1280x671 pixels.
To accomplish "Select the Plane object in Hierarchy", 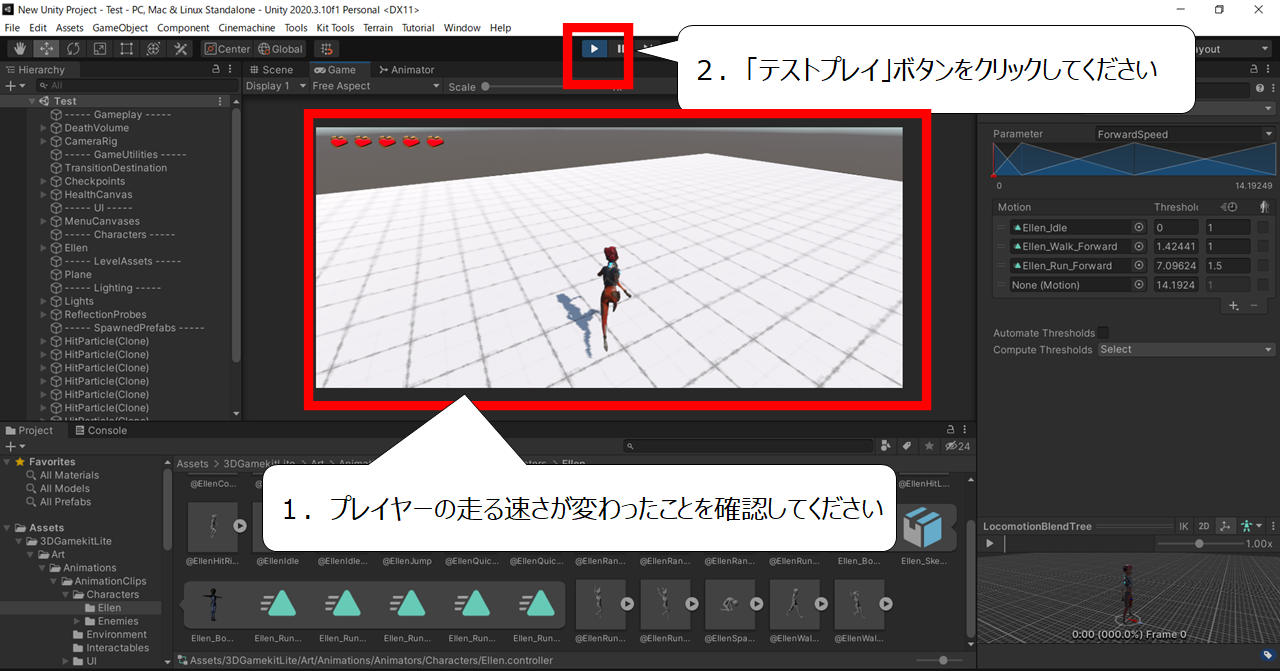I will point(78,274).
